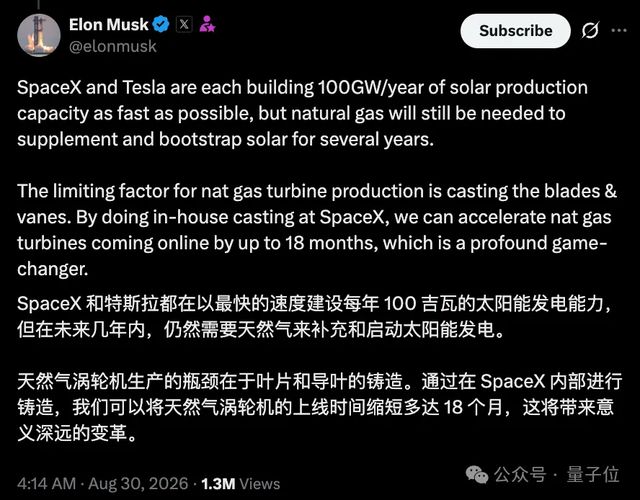Click the purple subscriber star icon
Viewport: 640px width, 500px height.
(207, 24)
